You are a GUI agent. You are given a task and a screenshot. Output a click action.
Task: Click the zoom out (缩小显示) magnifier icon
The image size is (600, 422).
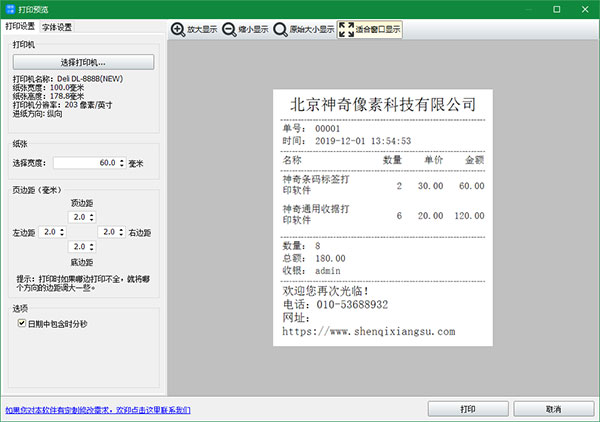tap(229, 29)
